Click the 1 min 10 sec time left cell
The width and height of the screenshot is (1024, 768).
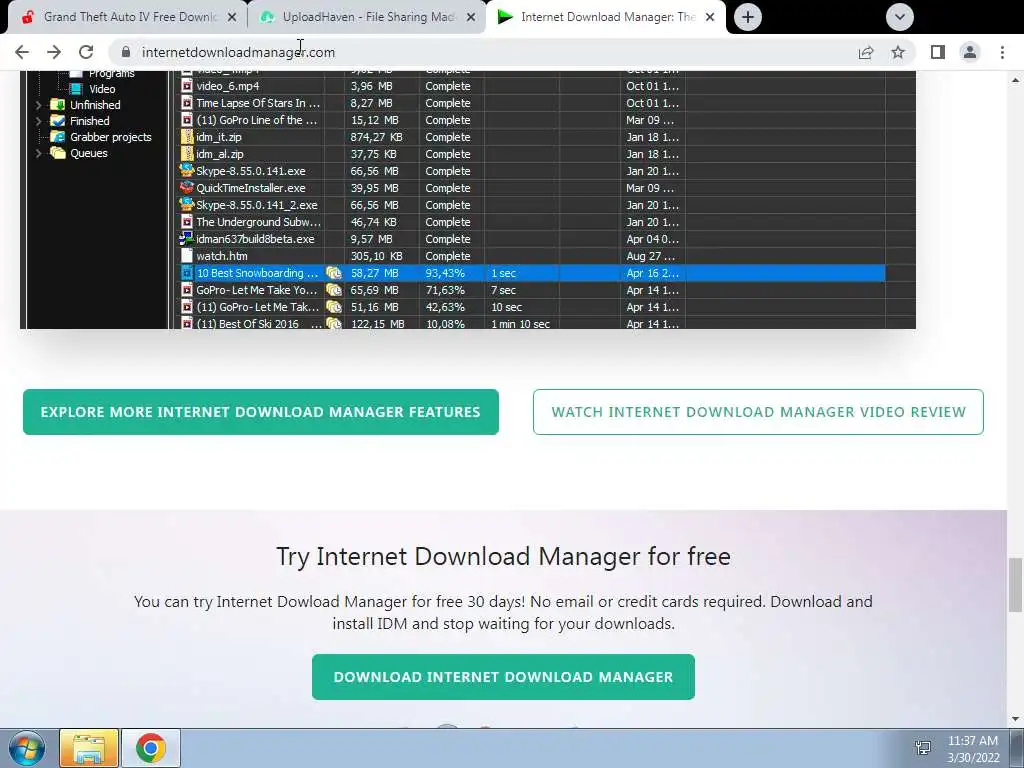pos(520,324)
